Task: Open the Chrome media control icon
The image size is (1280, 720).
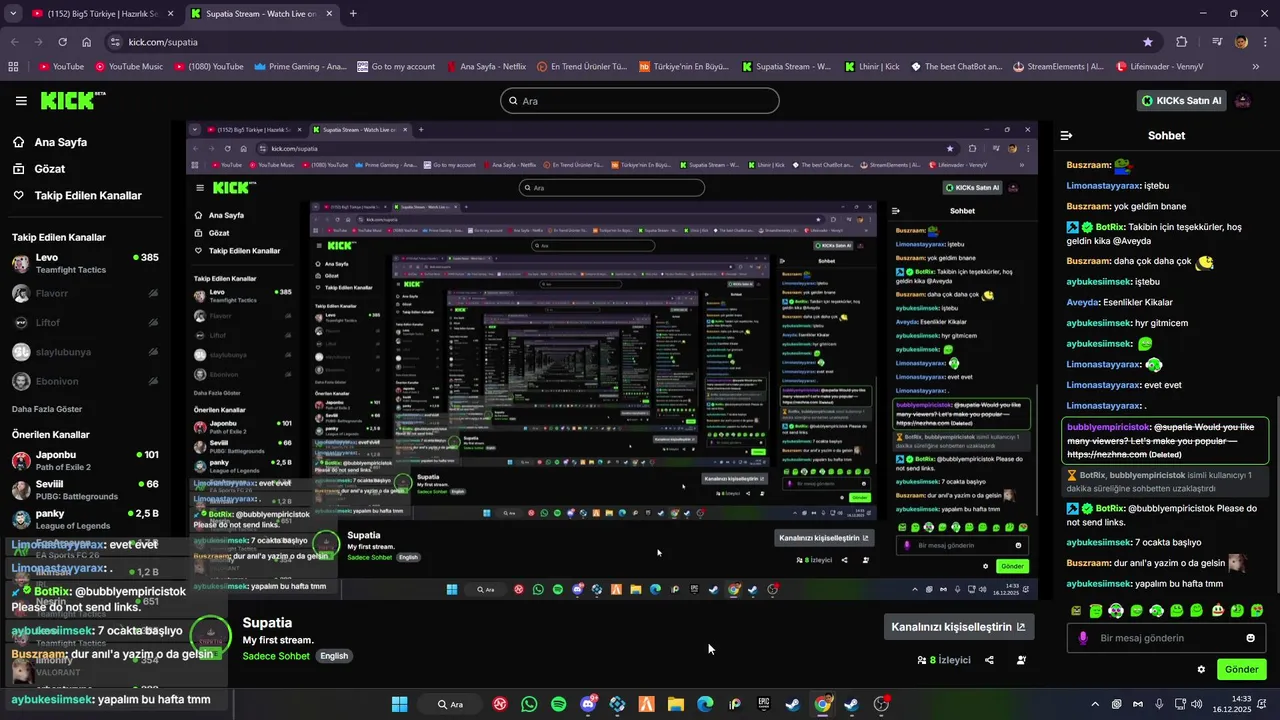Action: (x=1217, y=42)
